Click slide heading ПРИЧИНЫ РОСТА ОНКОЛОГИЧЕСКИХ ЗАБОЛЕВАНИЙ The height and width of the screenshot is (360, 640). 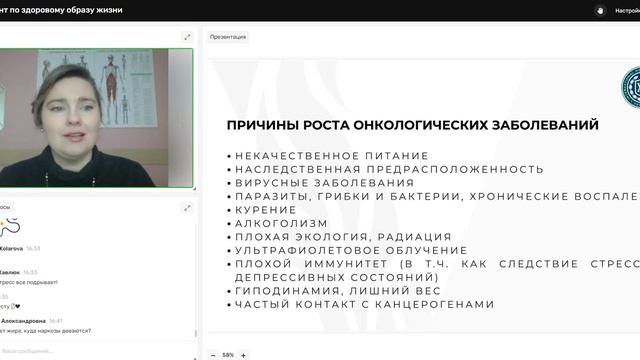(413, 125)
